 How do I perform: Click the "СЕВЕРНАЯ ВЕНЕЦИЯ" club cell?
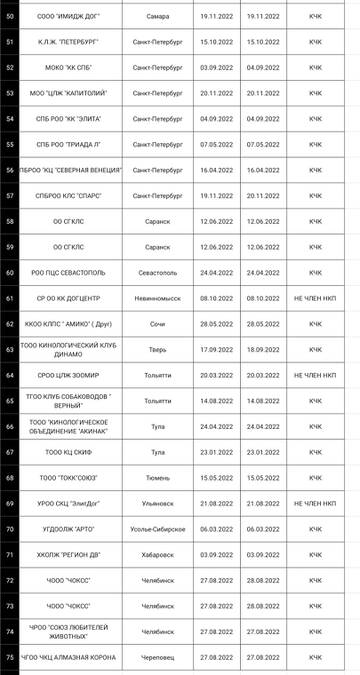[x=71, y=170]
